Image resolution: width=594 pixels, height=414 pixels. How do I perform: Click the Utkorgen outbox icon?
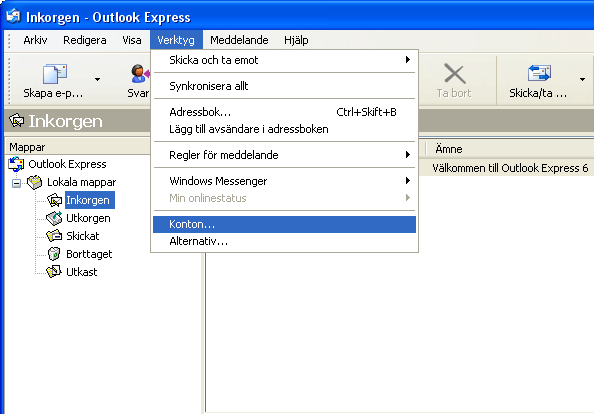point(54,218)
